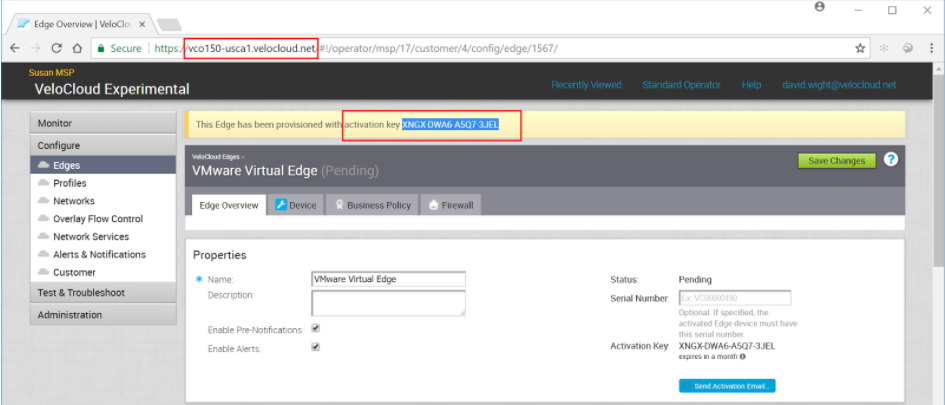Toggle the Enable Pre-Notifications checkbox
The width and height of the screenshot is (945, 405).
coord(316,328)
